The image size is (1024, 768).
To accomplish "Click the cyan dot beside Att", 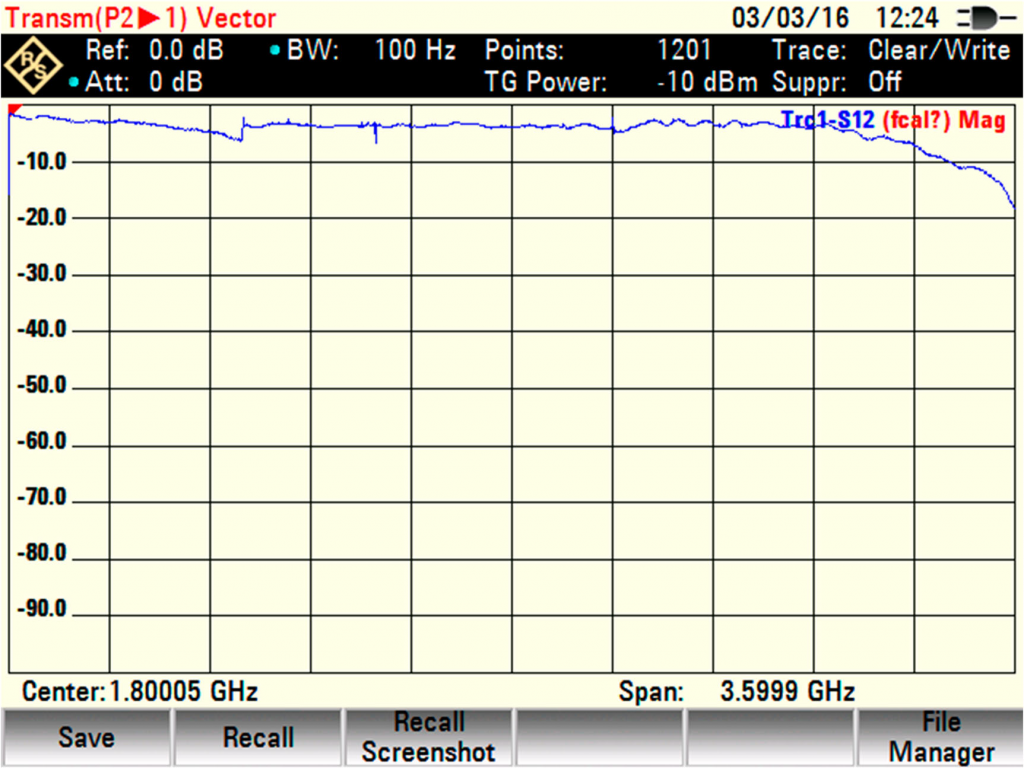I will 74,82.
